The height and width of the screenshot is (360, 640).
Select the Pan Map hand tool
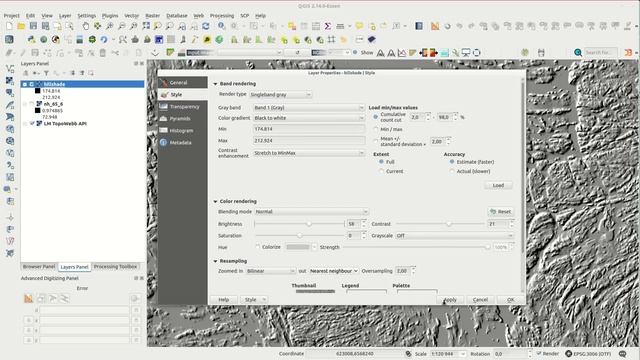tap(85, 26)
